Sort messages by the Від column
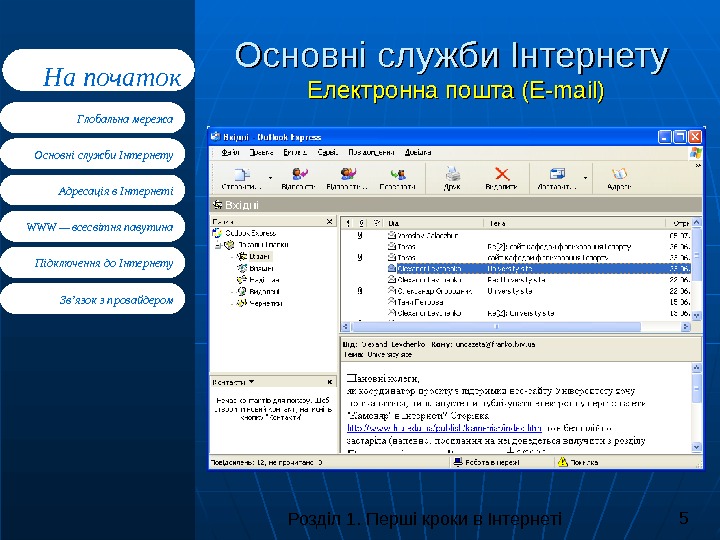 (434, 223)
